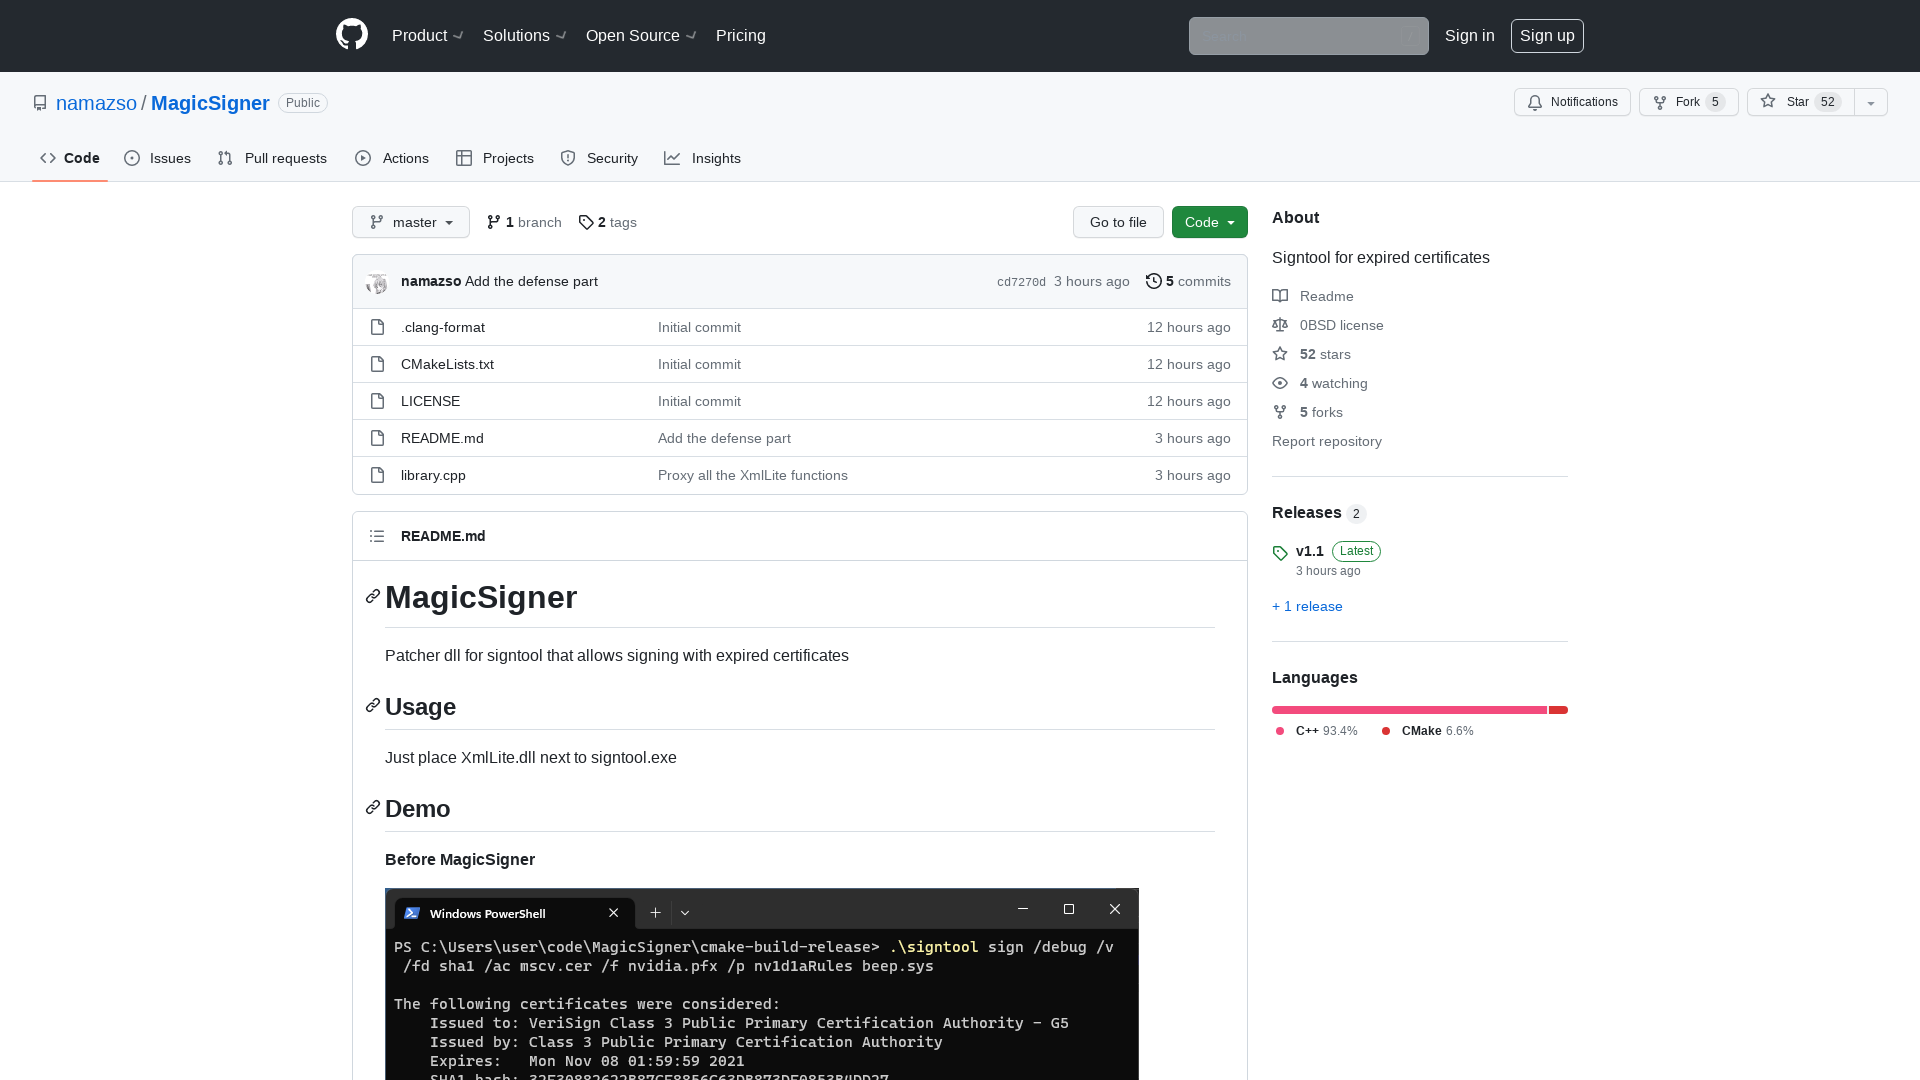Open the PowerShell demo screenshot image

pyautogui.click(x=762, y=984)
